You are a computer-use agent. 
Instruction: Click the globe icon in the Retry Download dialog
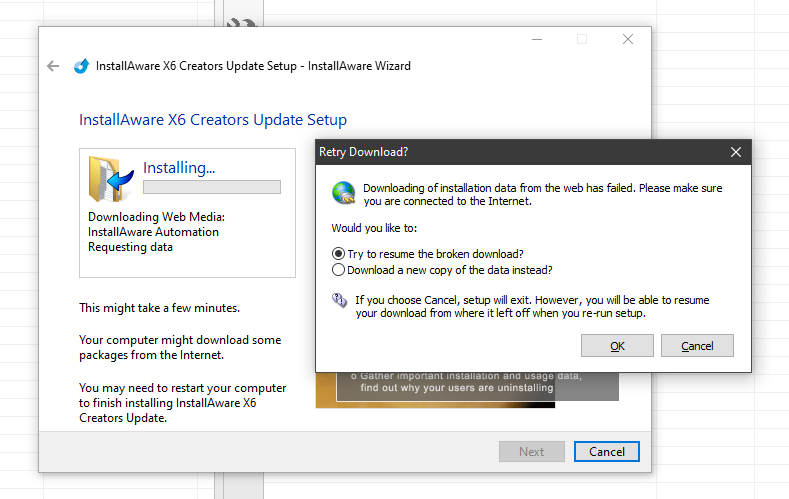344,193
